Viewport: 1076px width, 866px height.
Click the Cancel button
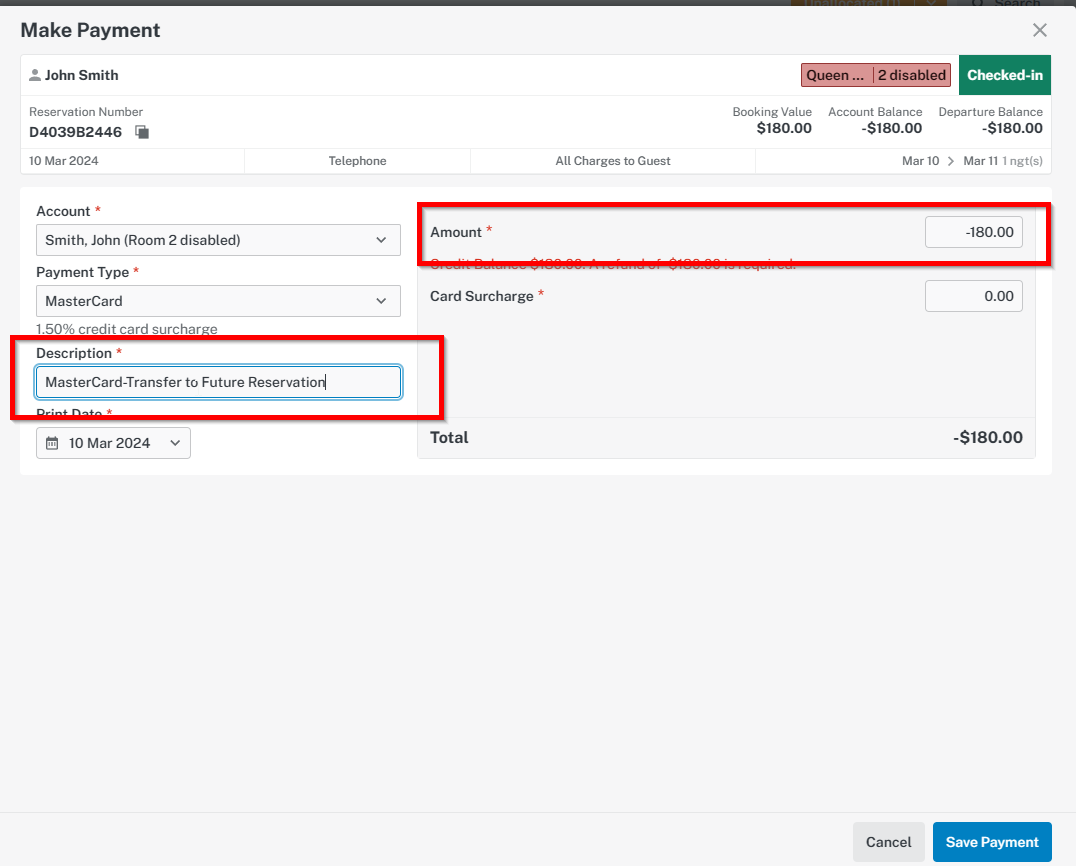tap(889, 842)
